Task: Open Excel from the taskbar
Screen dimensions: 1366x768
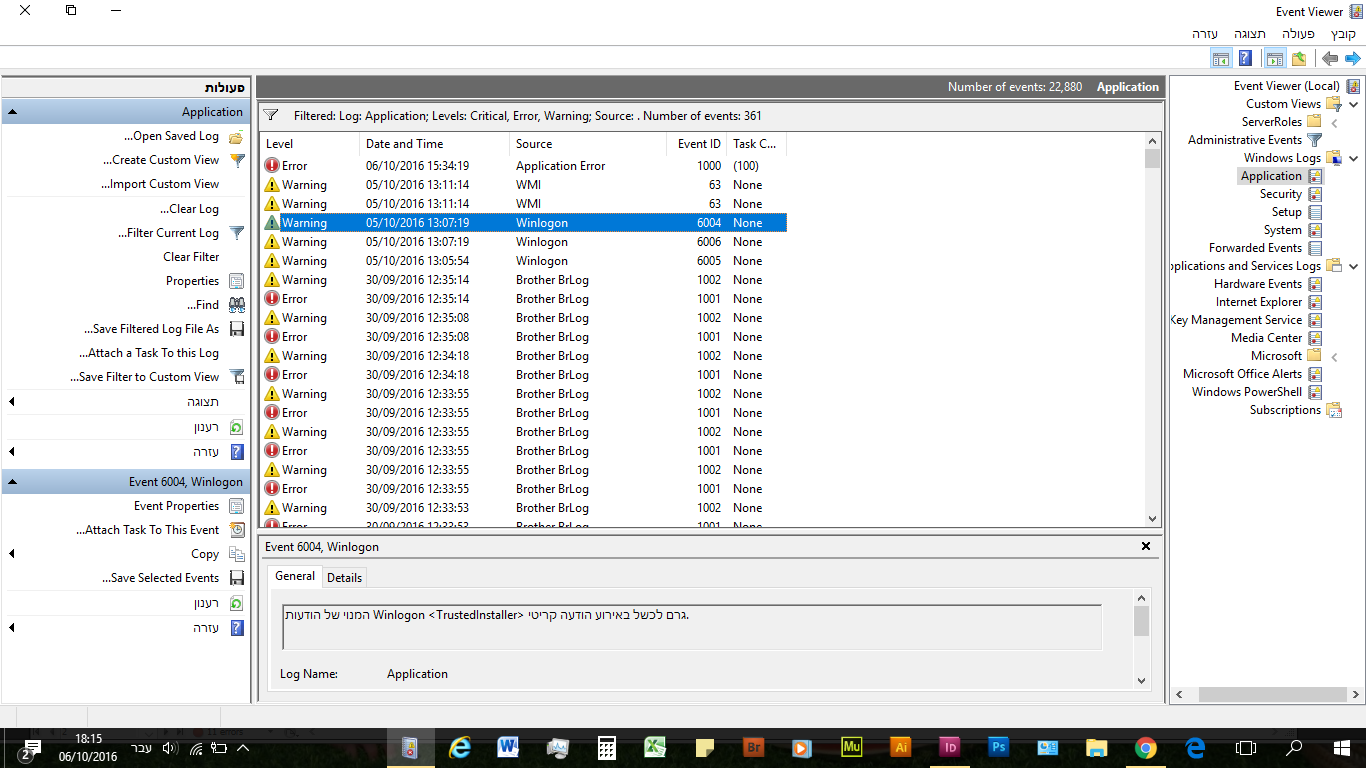Action: pos(655,748)
